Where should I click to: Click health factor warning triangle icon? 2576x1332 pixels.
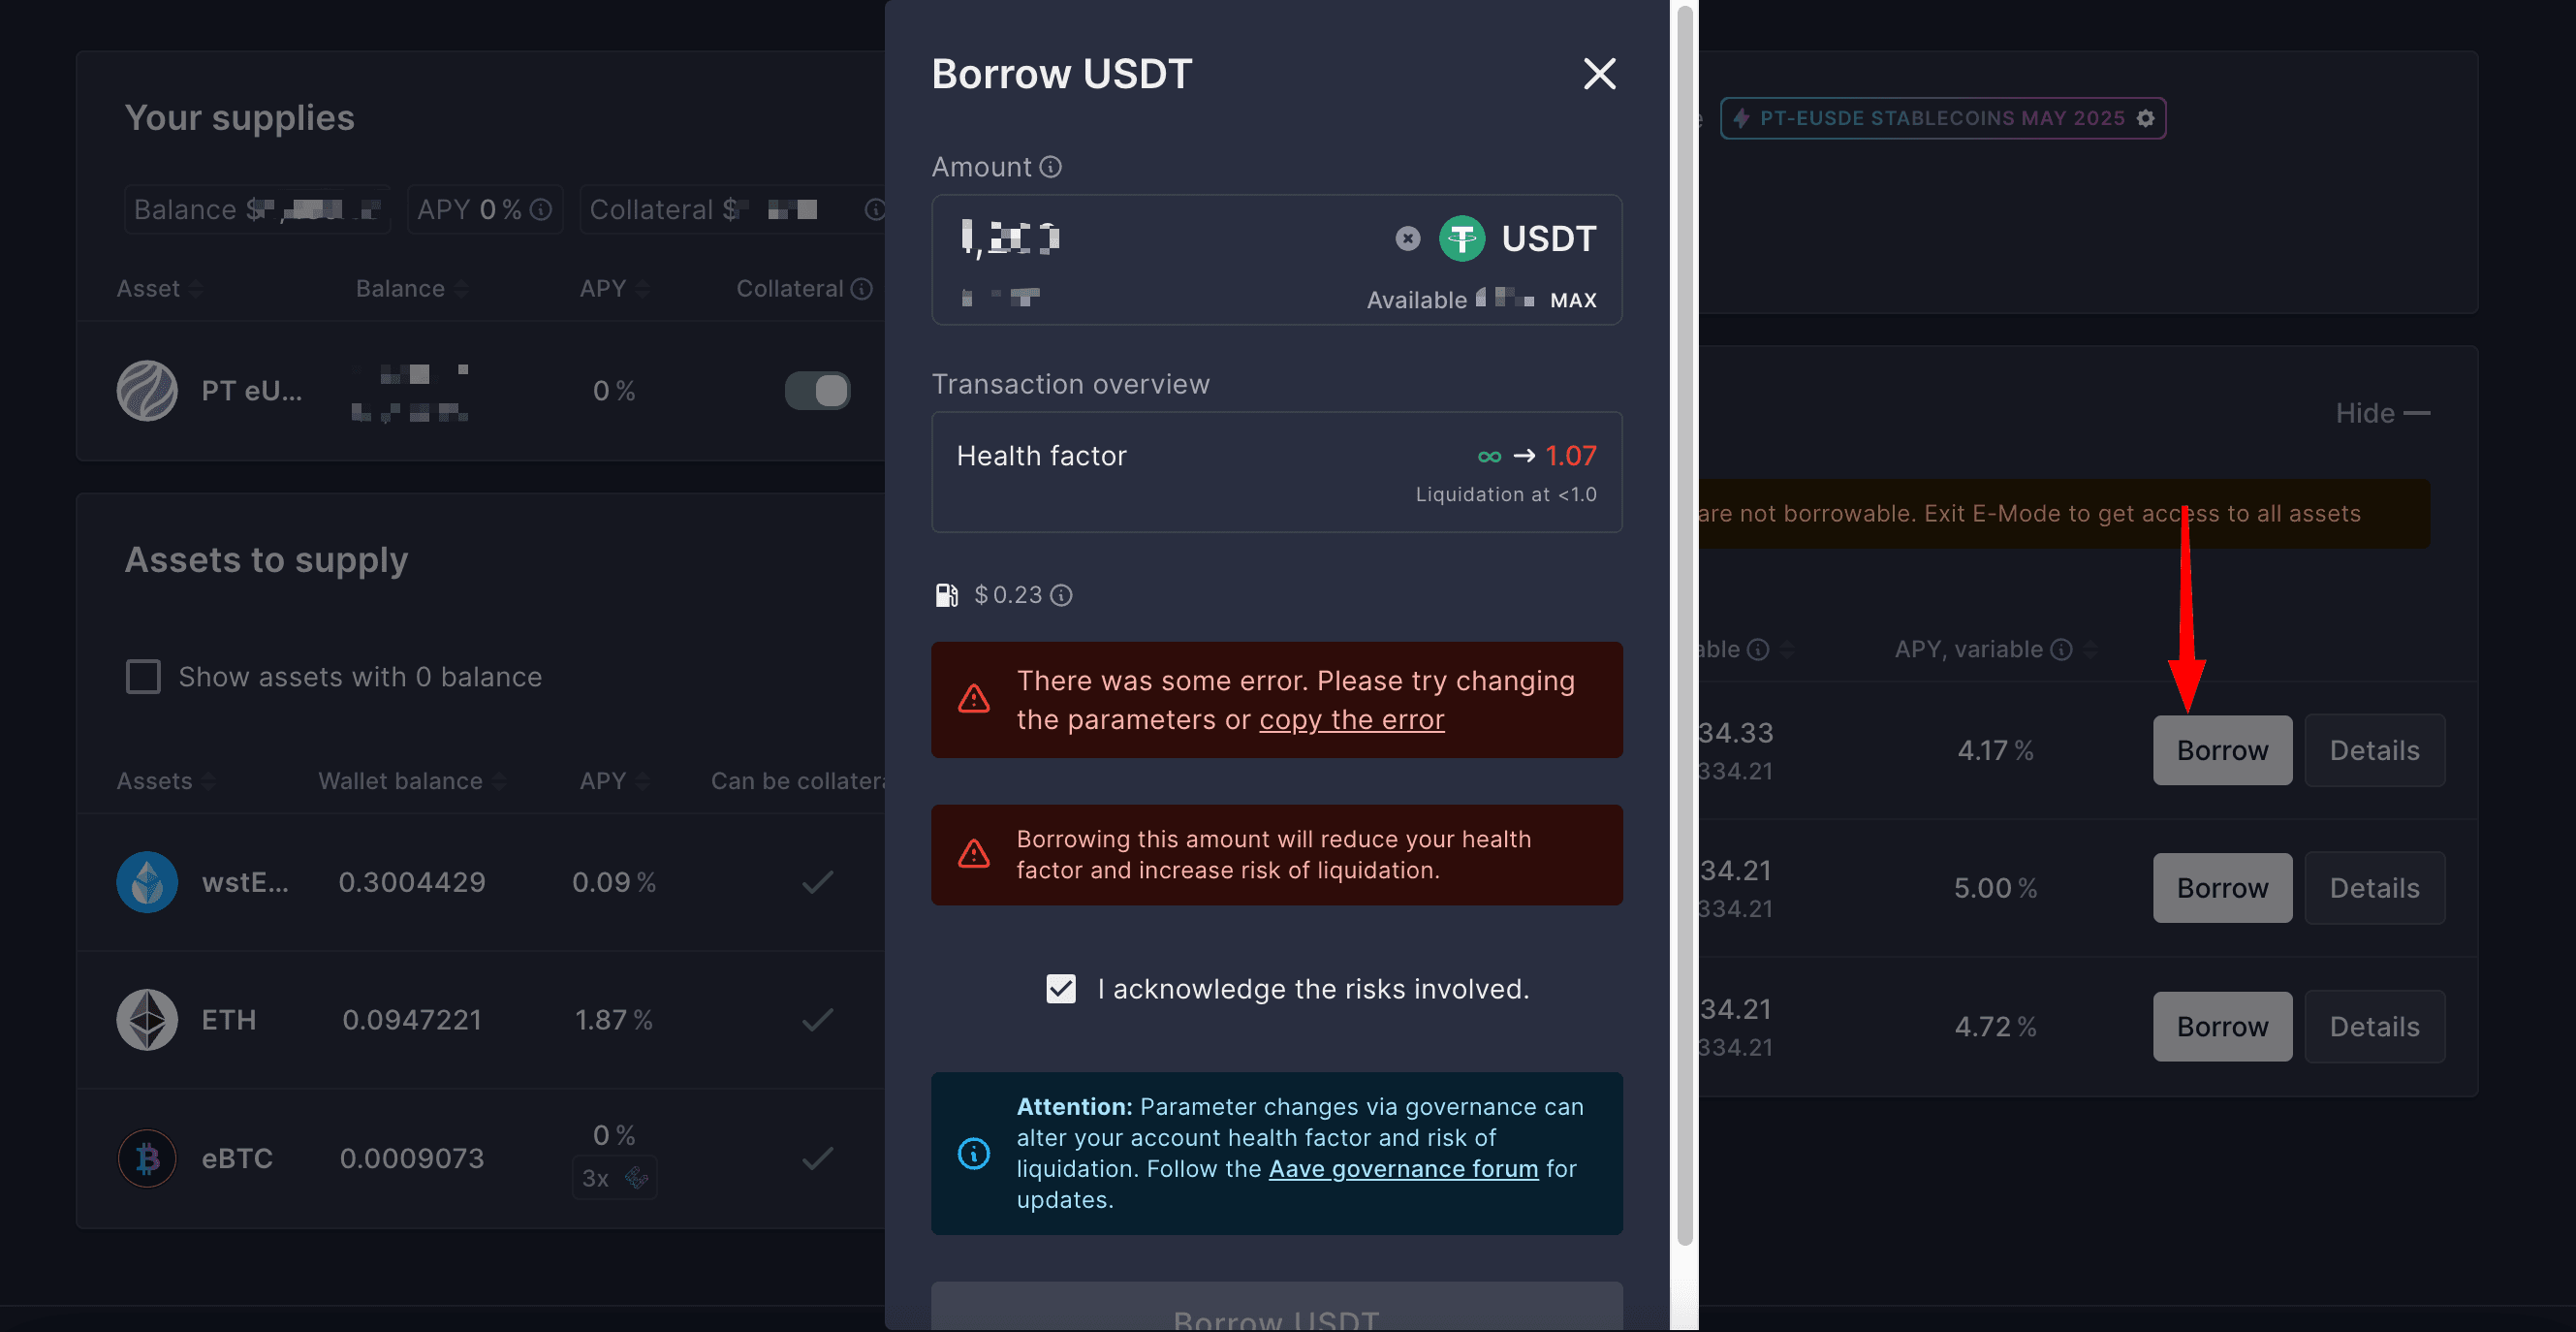(973, 854)
